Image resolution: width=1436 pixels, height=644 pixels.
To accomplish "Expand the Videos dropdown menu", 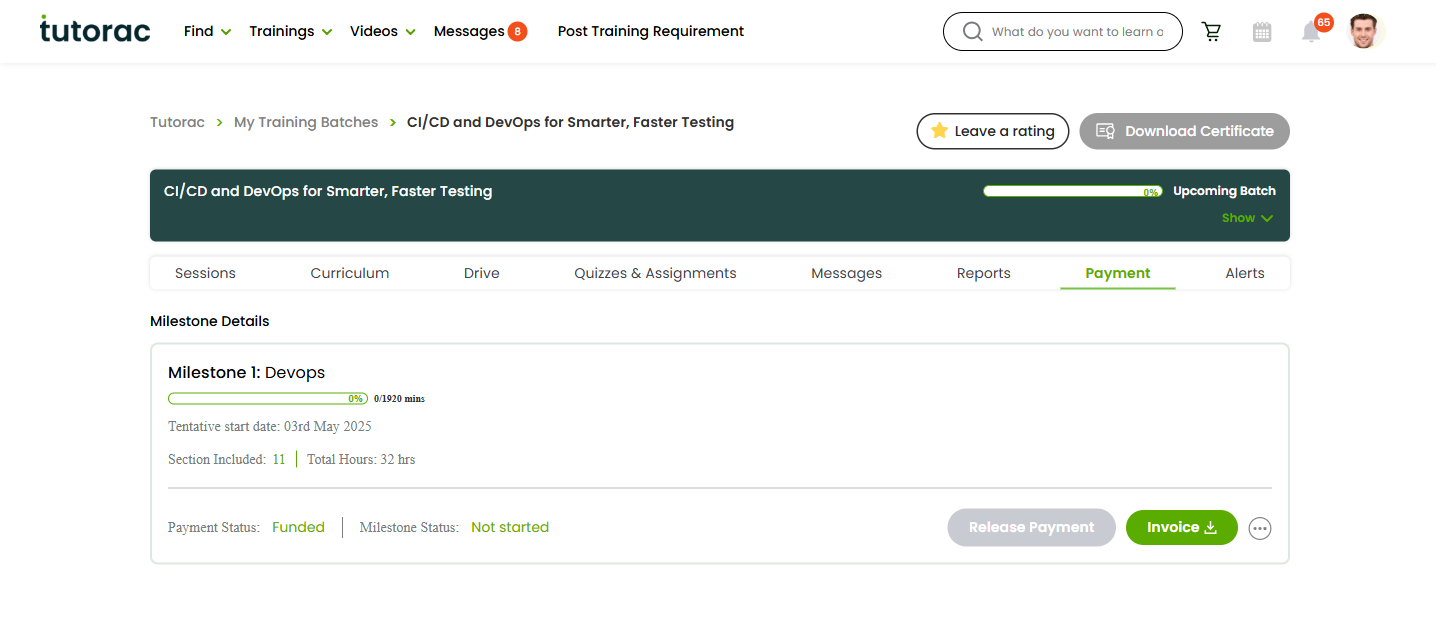I will pyautogui.click(x=383, y=32).
